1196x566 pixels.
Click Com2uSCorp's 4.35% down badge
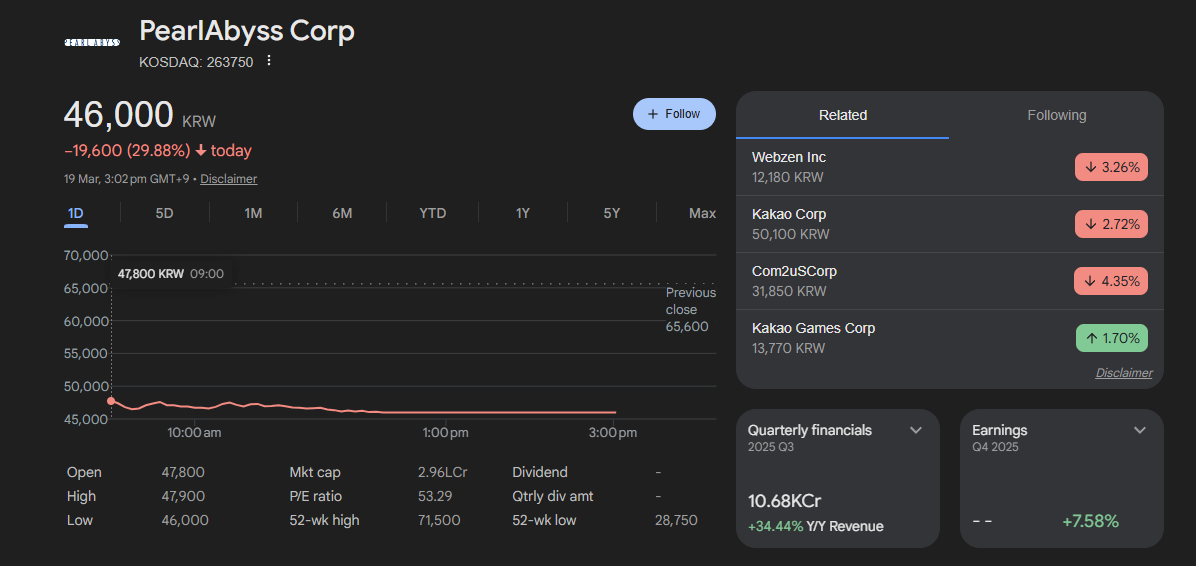pyautogui.click(x=1111, y=281)
